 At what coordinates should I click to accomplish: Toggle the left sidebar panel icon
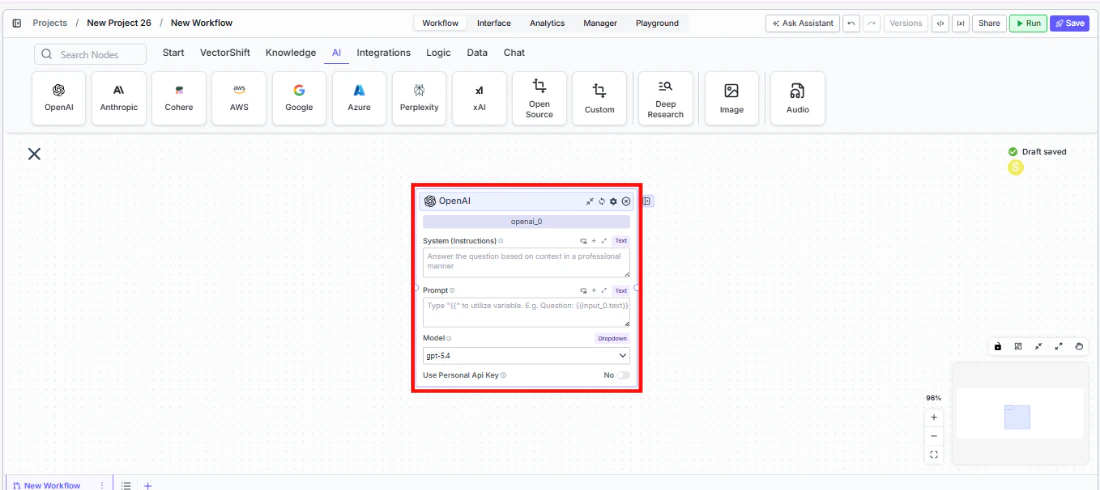coord(17,23)
